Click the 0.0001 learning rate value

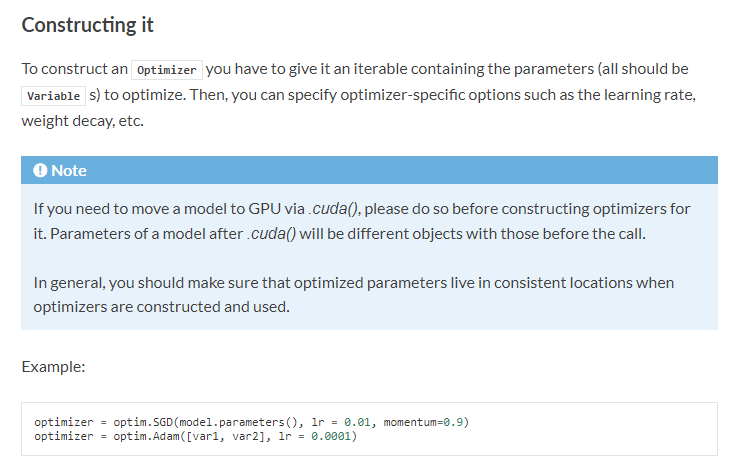[331, 436]
